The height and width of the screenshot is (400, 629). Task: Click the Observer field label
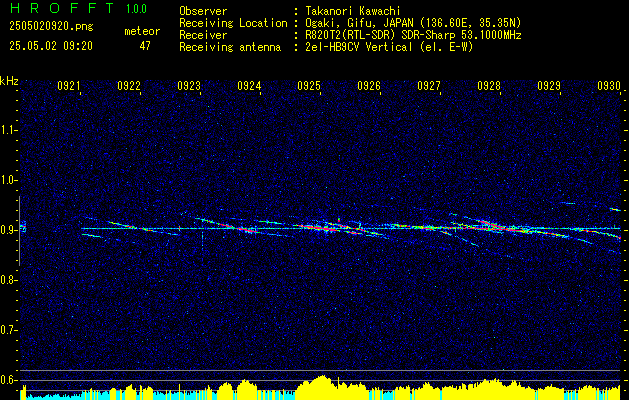pyautogui.click(x=203, y=11)
